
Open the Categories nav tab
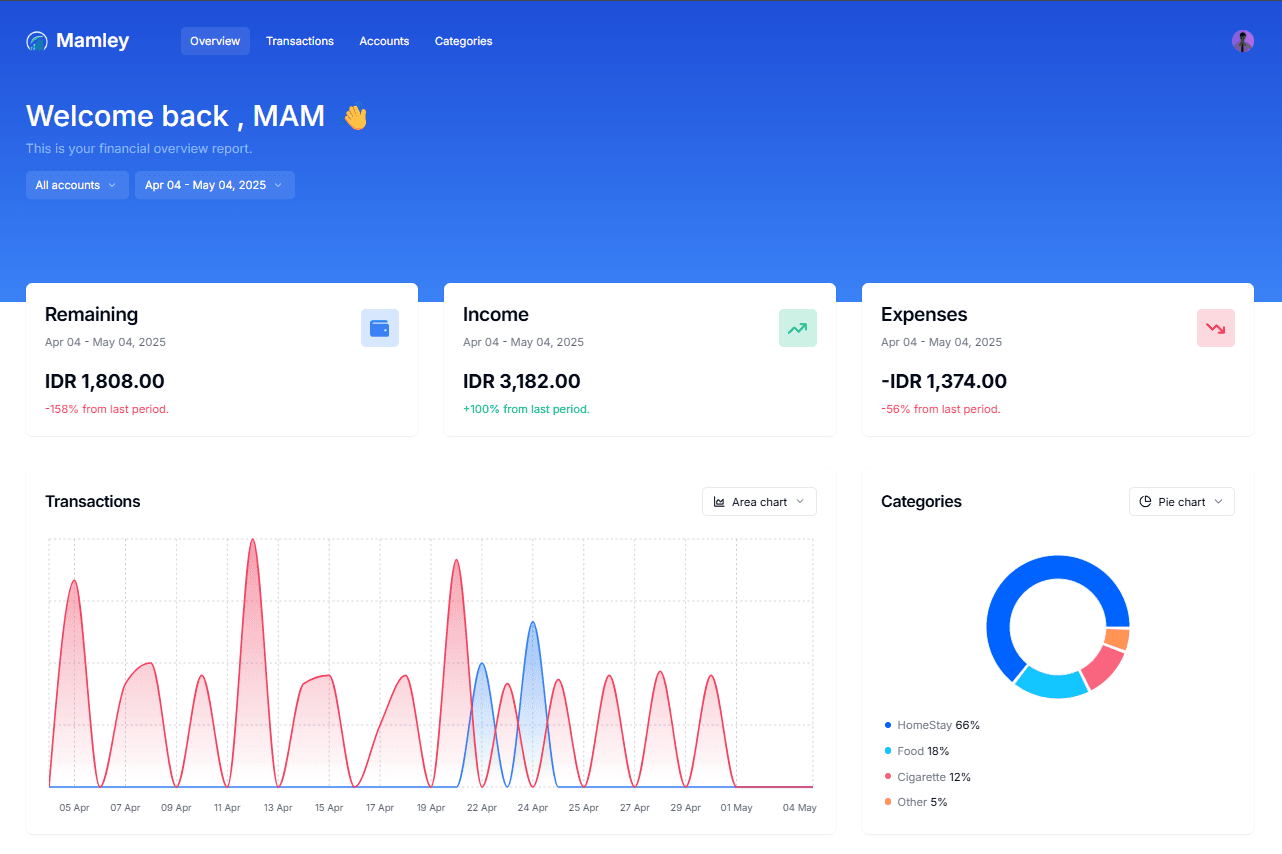point(463,41)
